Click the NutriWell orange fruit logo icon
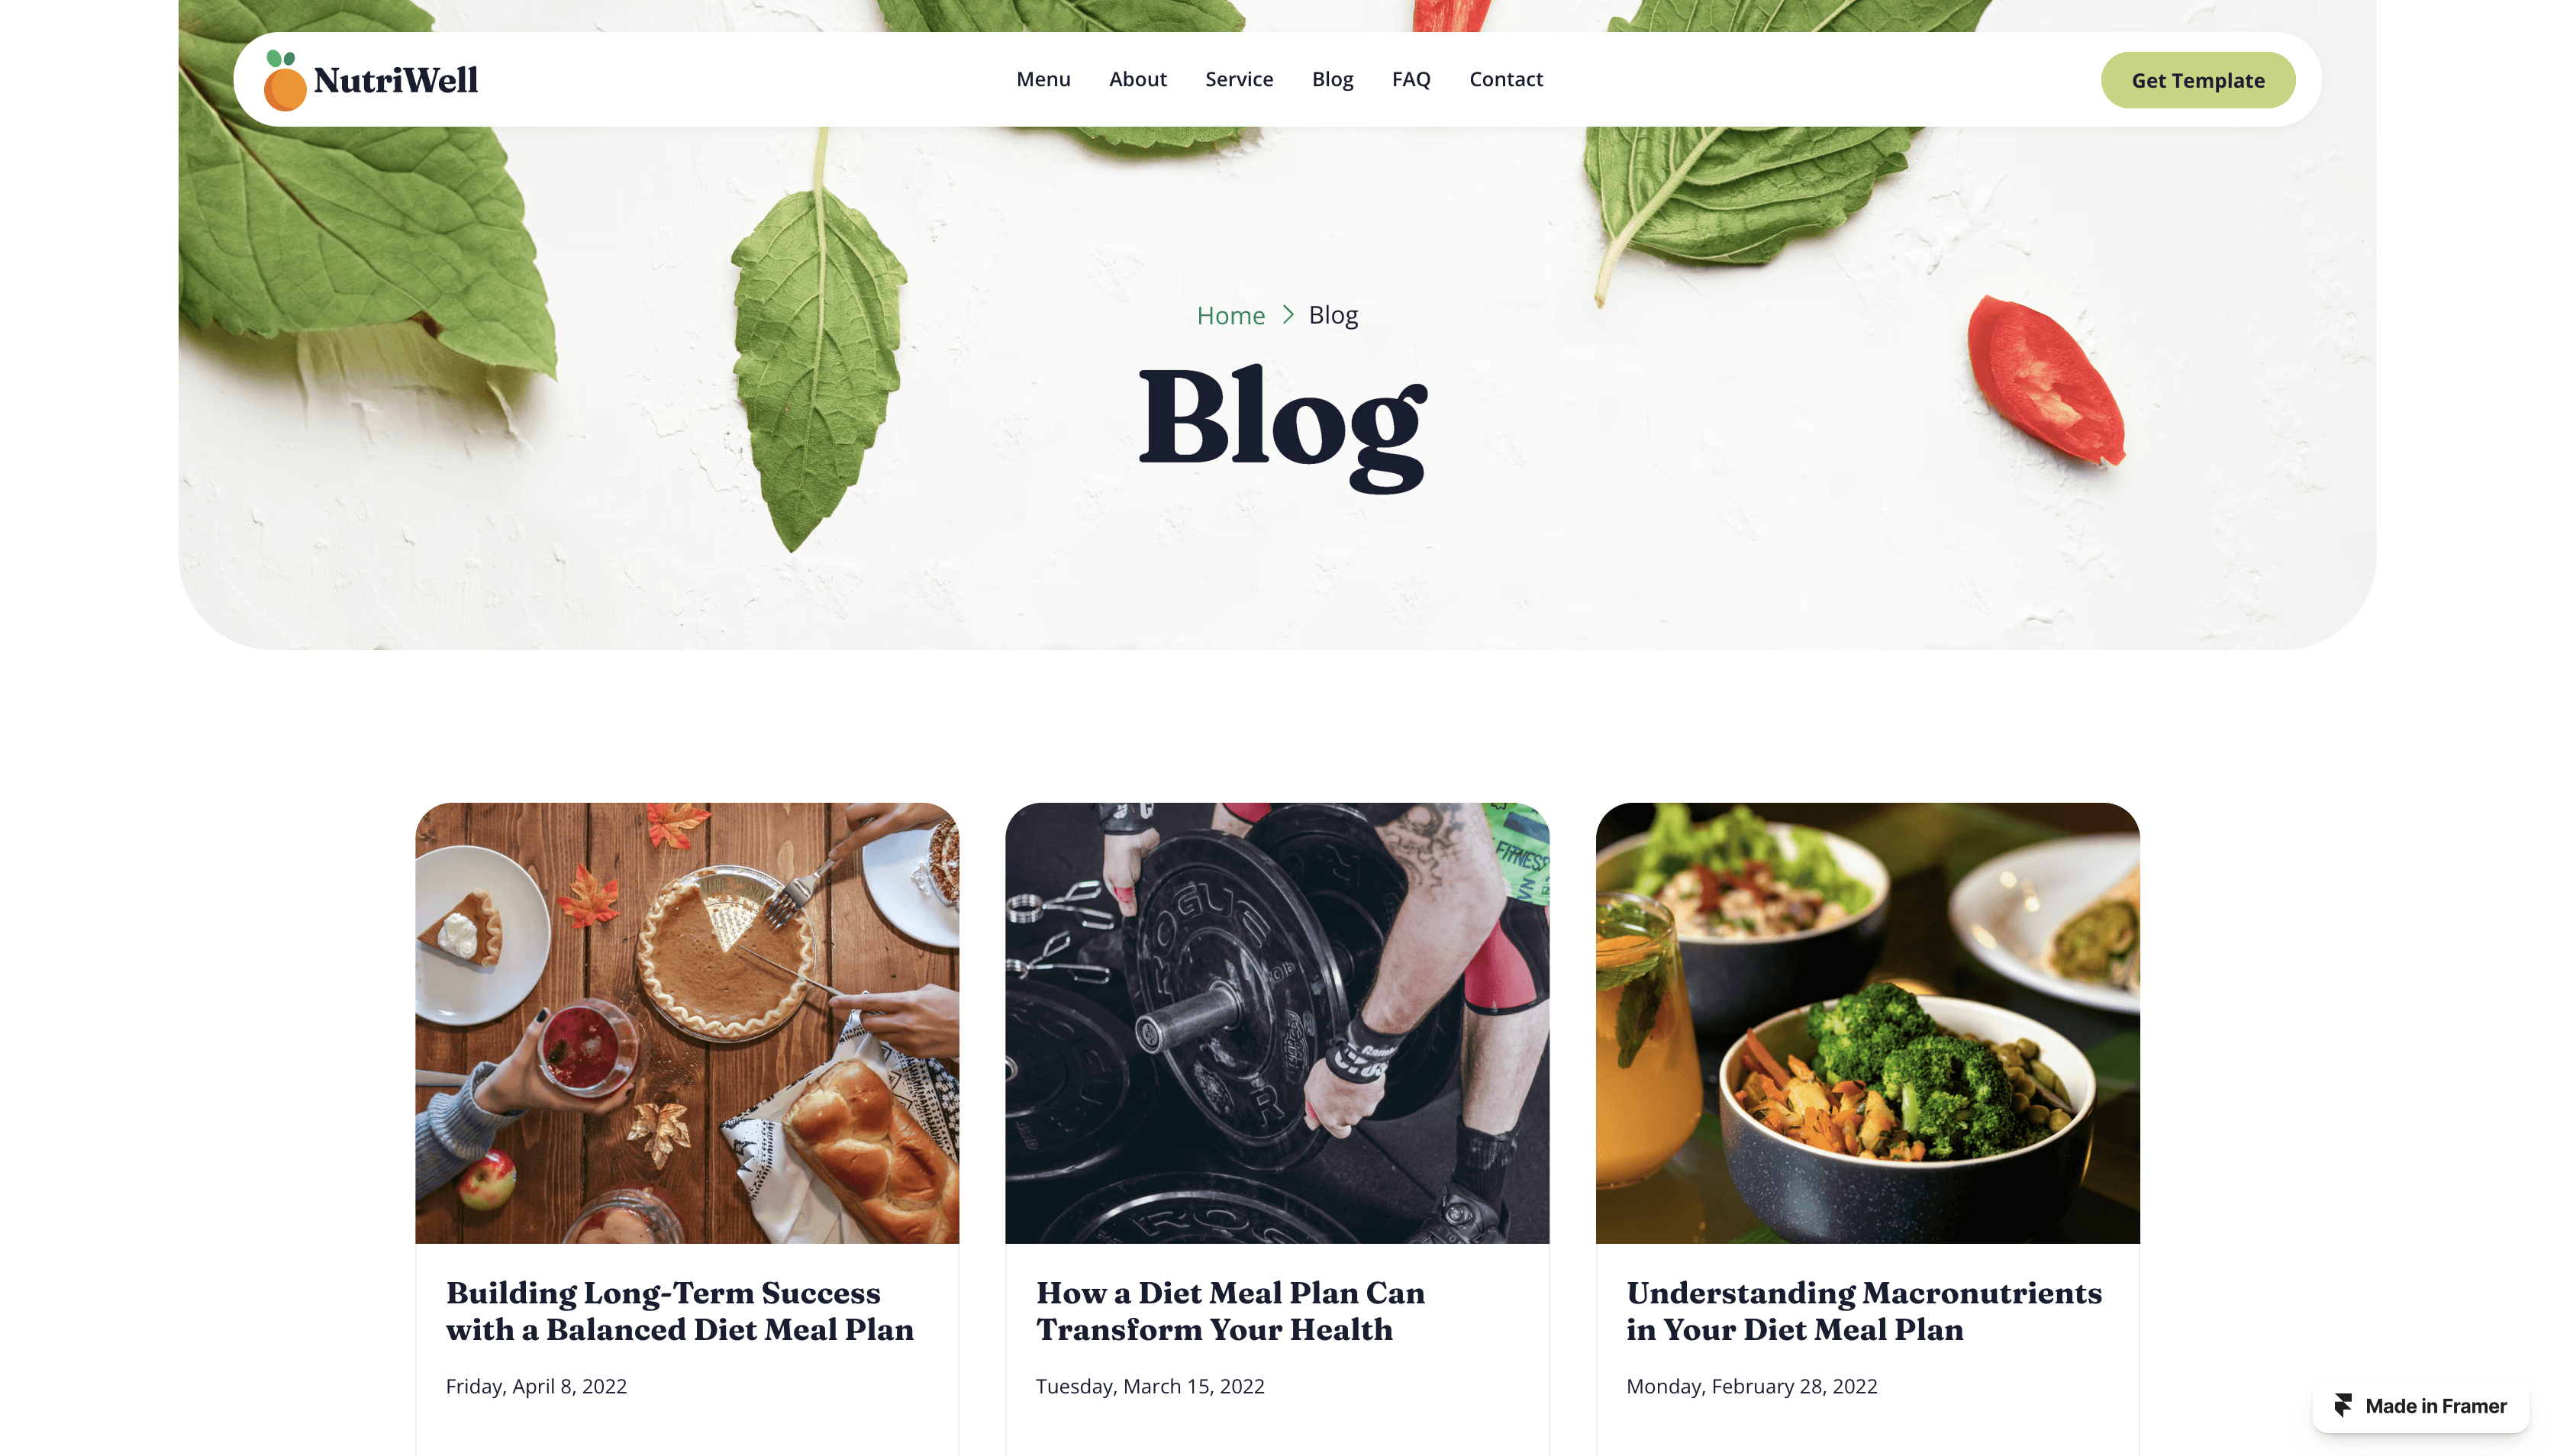Image resolution: width=2554 pixels, height=1456 pixels. [284, 80]
